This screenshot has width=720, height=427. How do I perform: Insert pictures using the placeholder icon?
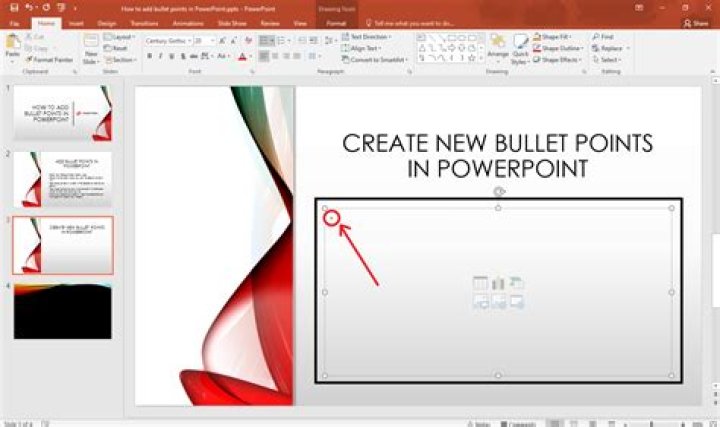[480, 302]
